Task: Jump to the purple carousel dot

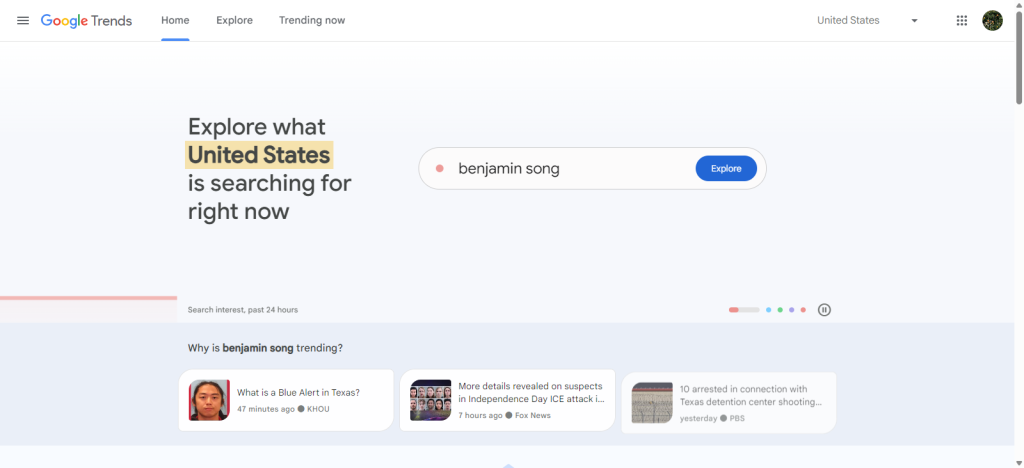Action: (x=791, y=310)
